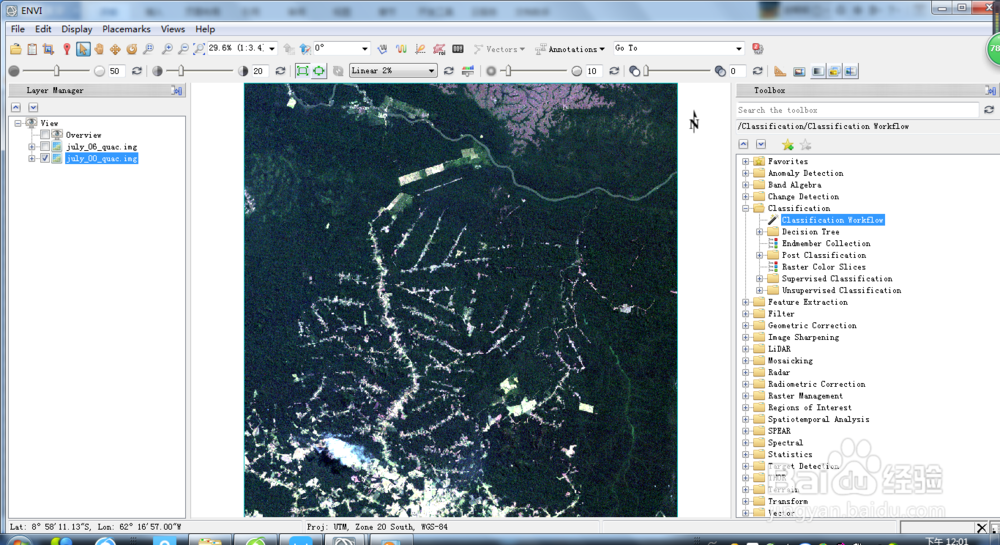
Task: Collapse the Classification toolbox folder
Action: [x=746, y=208]
